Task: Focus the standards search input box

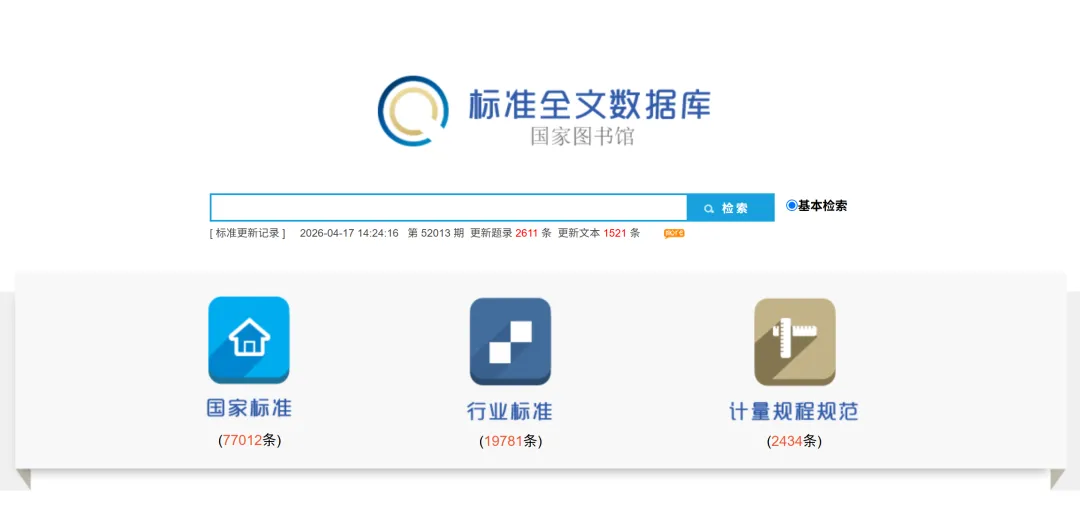Action: pos(449,207)
